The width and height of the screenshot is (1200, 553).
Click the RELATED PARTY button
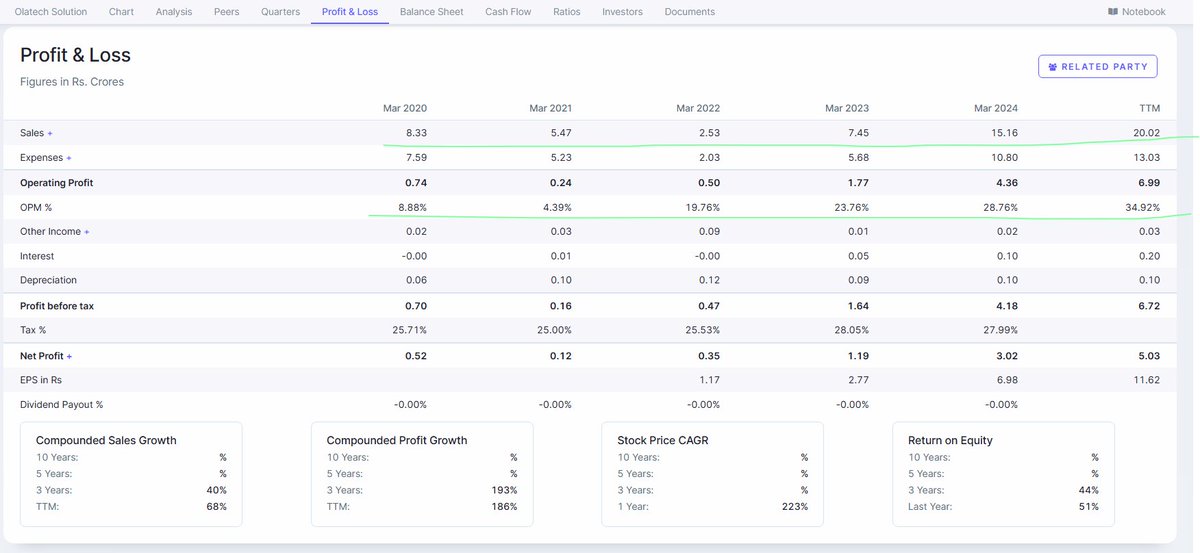point(1098,67)
